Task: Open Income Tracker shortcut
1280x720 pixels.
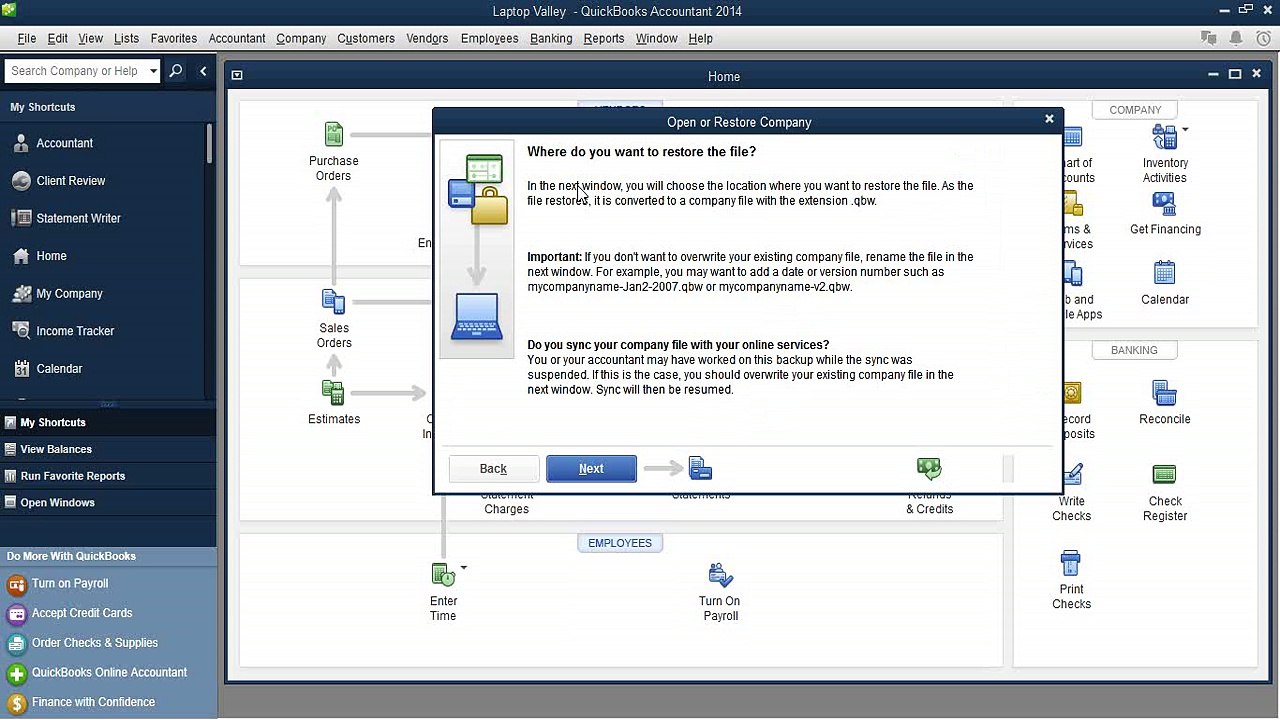Action: click(75, 331)
